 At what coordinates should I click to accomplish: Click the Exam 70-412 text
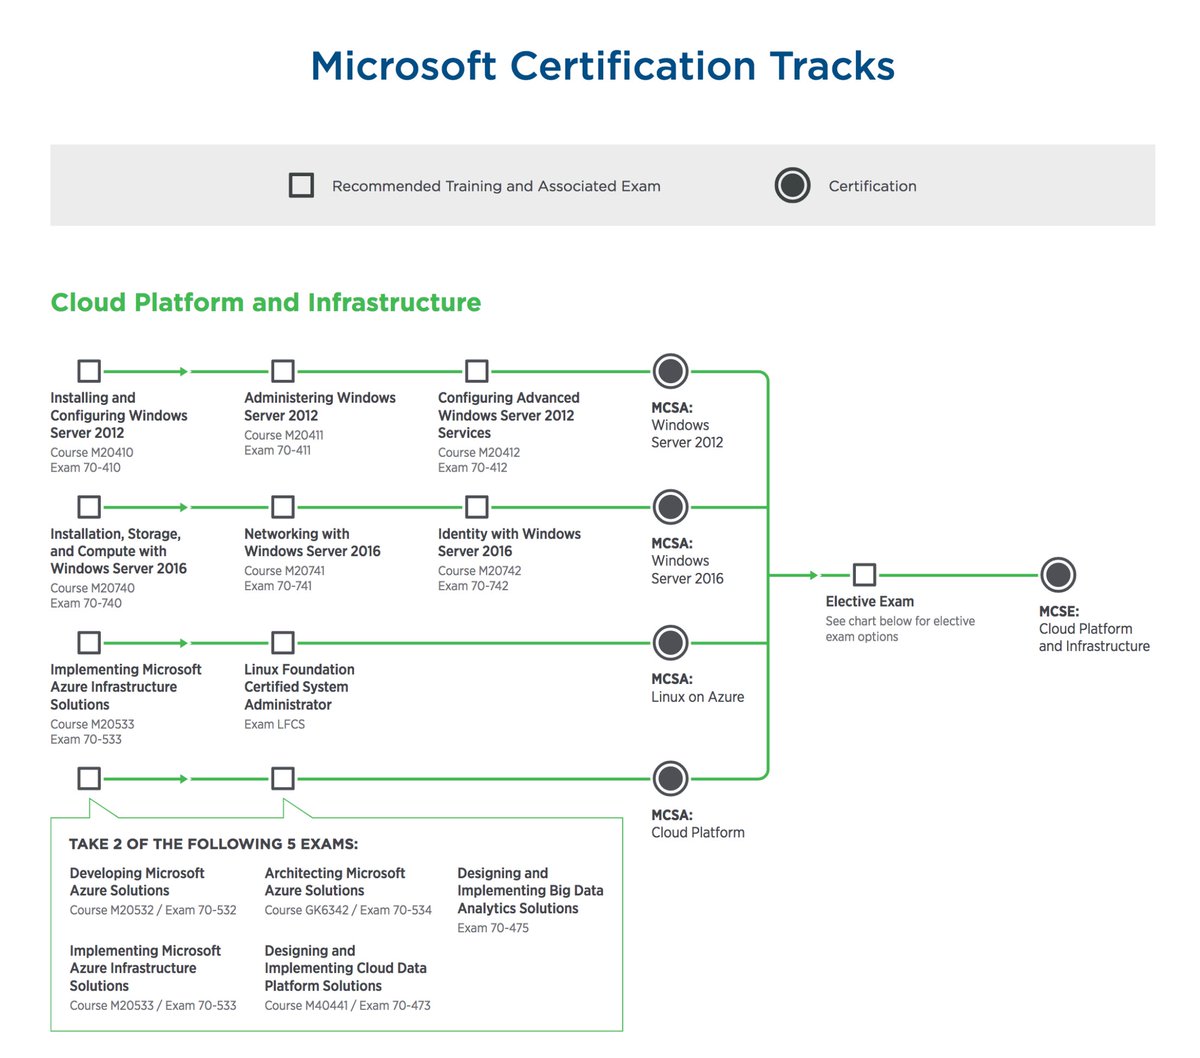472,468
